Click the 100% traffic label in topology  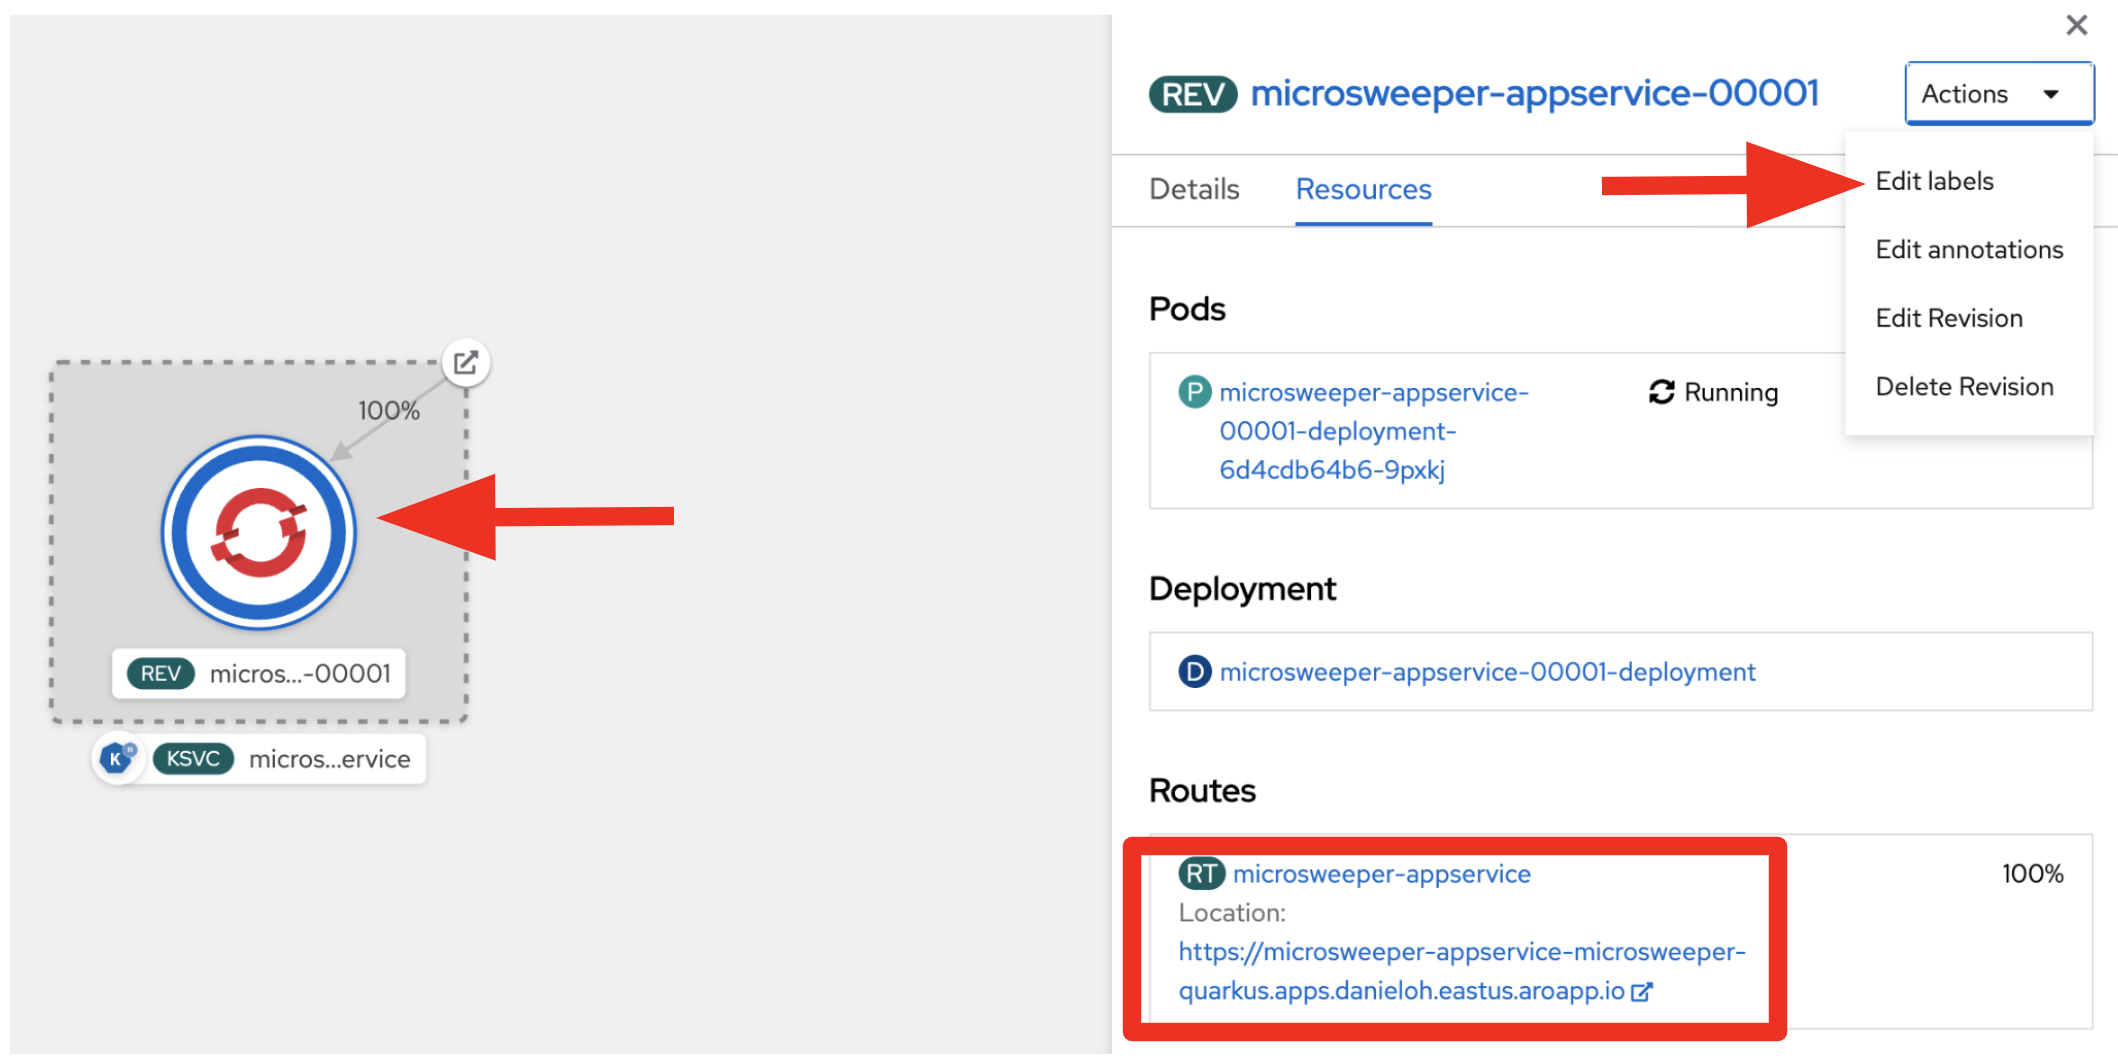(x=389, y=411)
